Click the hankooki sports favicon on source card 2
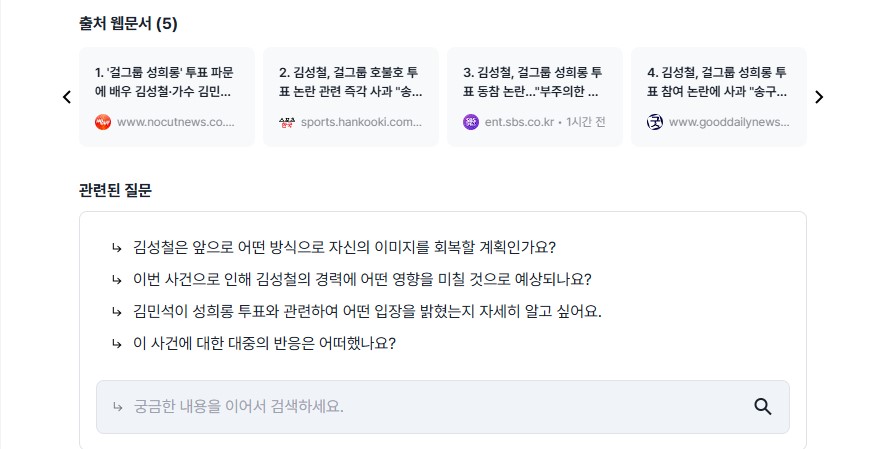Viewport: 881px width, 449px height. point(287,122)
